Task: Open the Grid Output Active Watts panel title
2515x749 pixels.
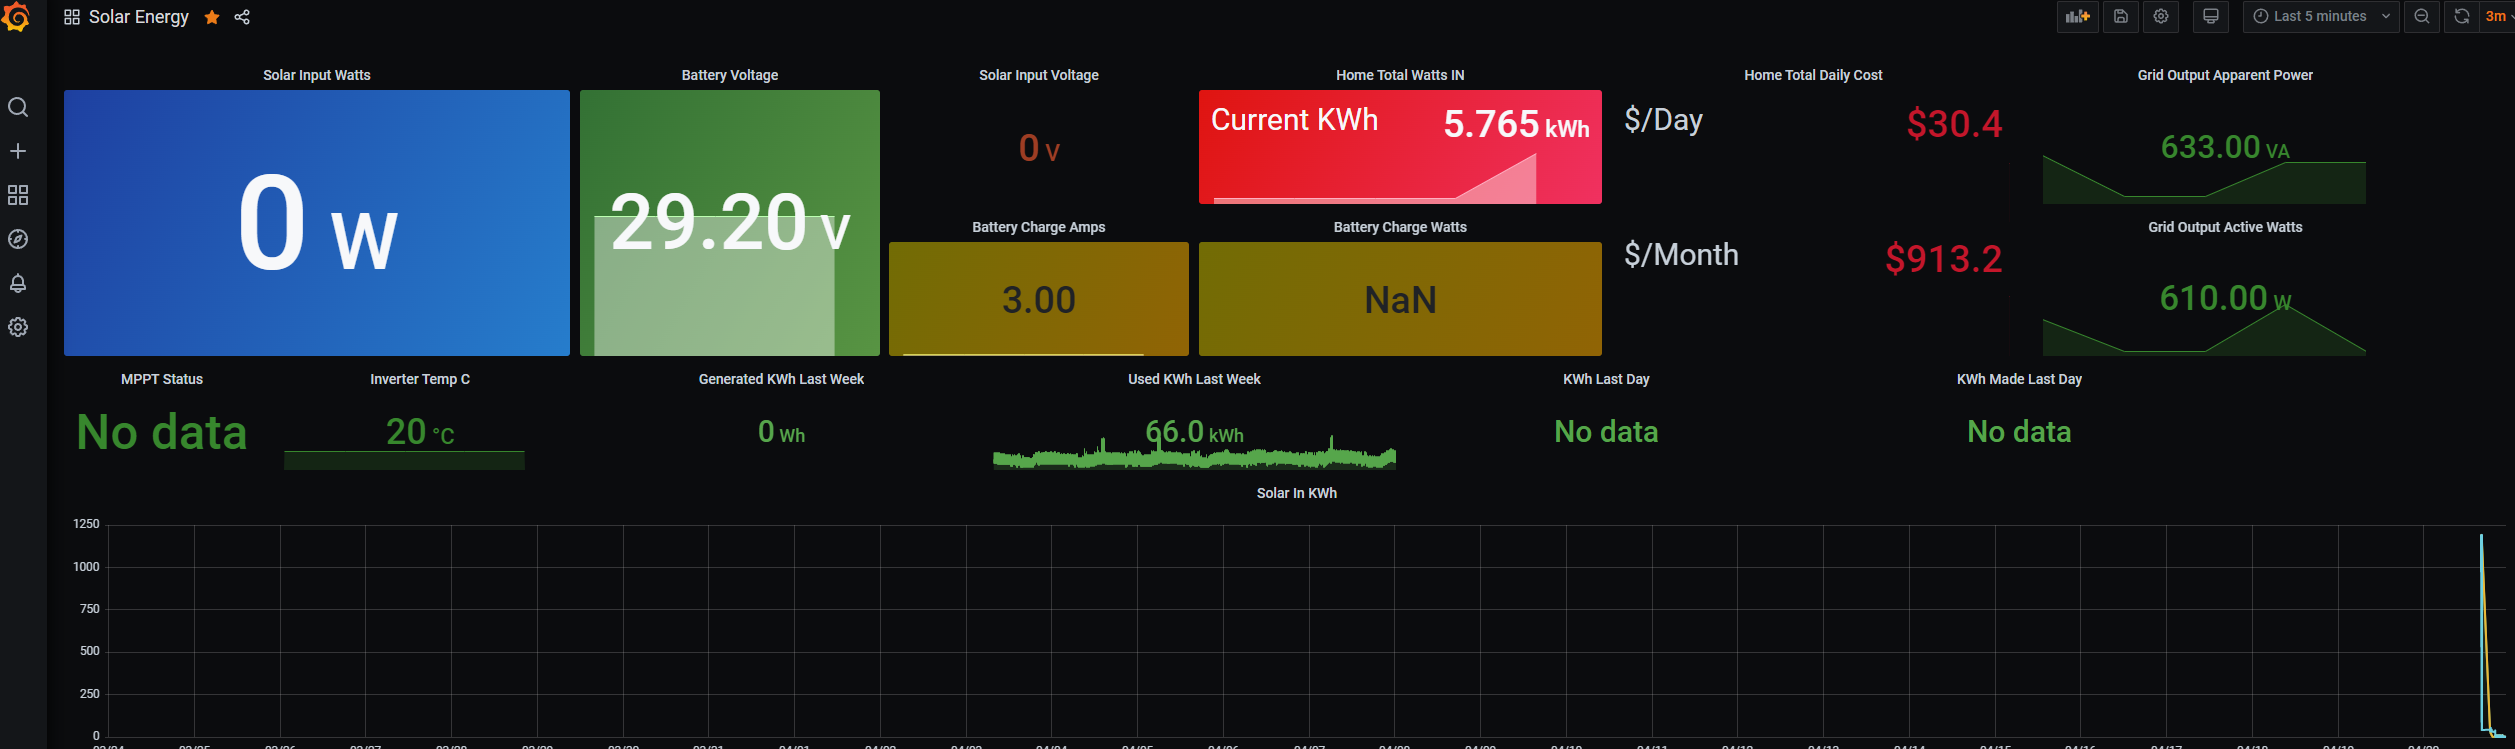Action: (x=2225, y=227)
